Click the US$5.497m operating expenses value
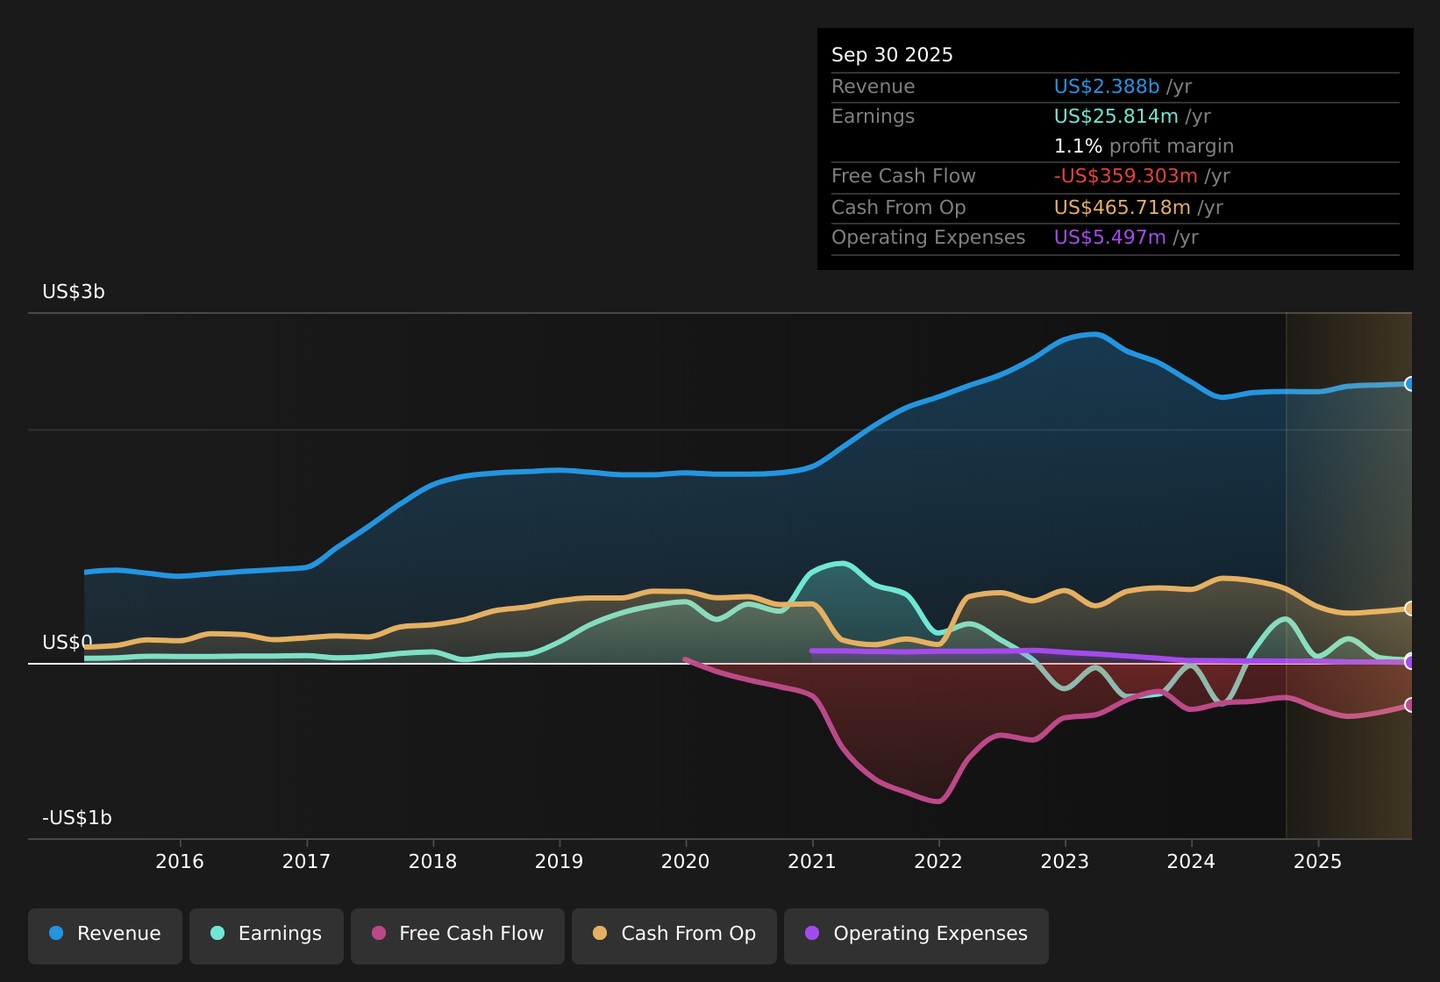This screenshot has width=1440, height=982. [1110, 238]
